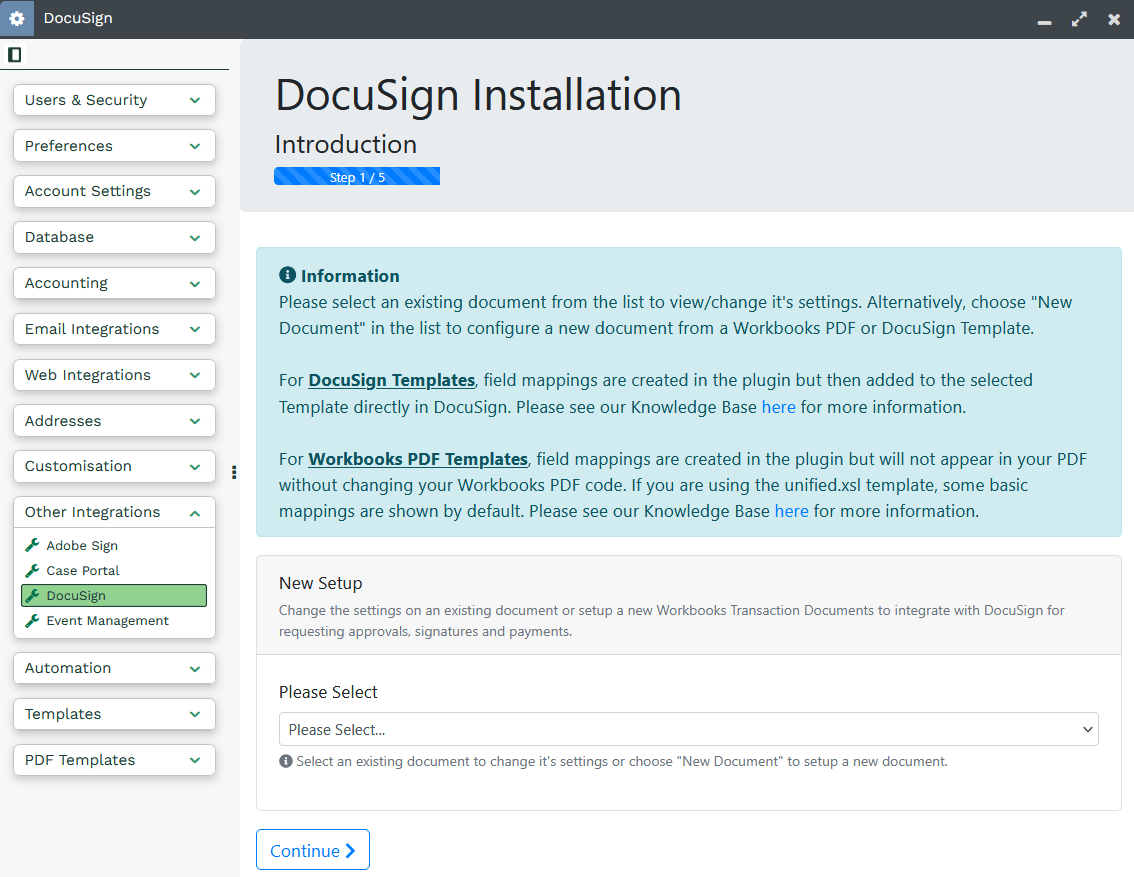This screenshot has width=1134, height=877.
Task: Click the 'DocuSign' title bar text
Action: 78,18
